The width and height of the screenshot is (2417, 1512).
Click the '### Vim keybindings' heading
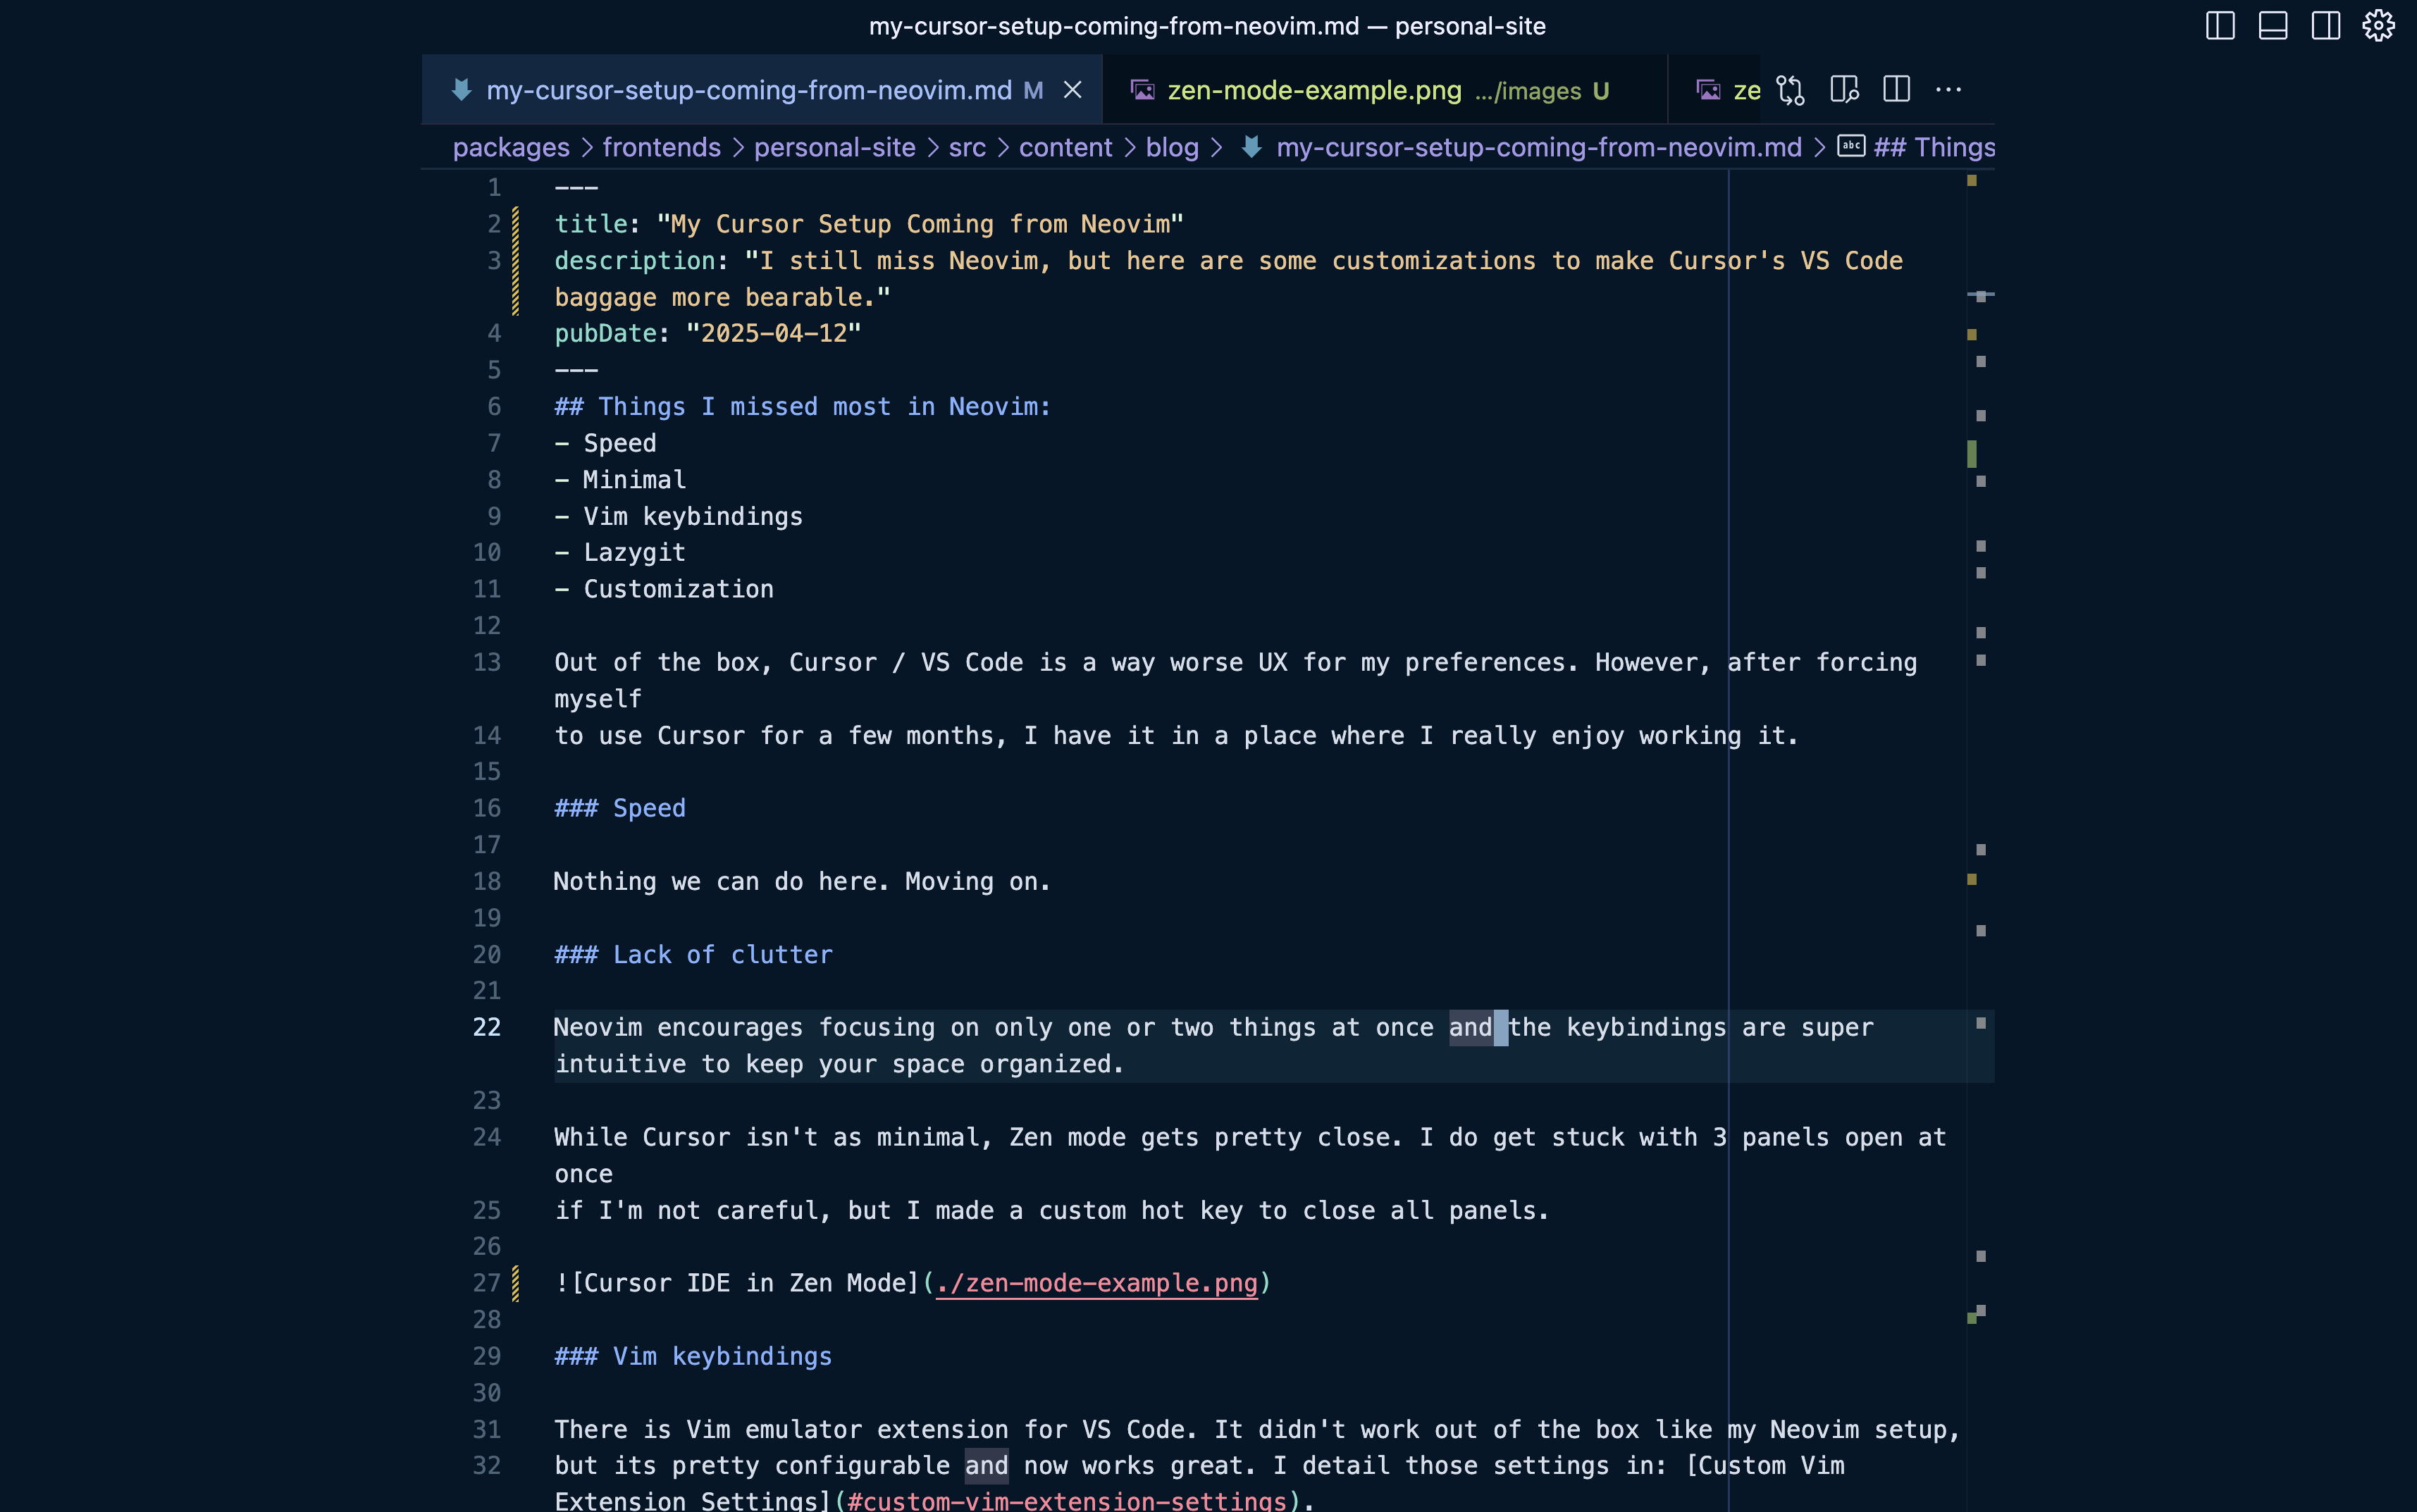[x=694, y=1356]
